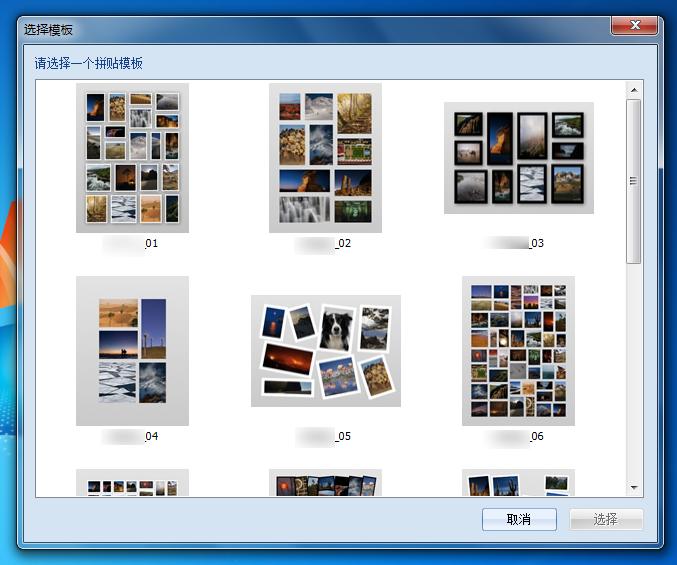Viewport: 677px width, 565px height.
Task: Select collage template 01 thumbnail
Action: [132, 158]
